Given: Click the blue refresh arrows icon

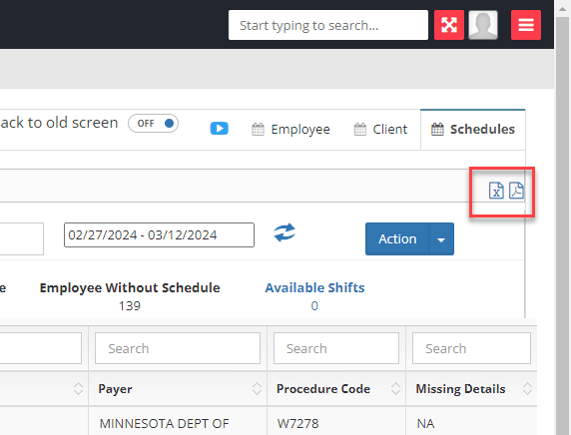Looking at the screenshot, I should click(285, 233).
